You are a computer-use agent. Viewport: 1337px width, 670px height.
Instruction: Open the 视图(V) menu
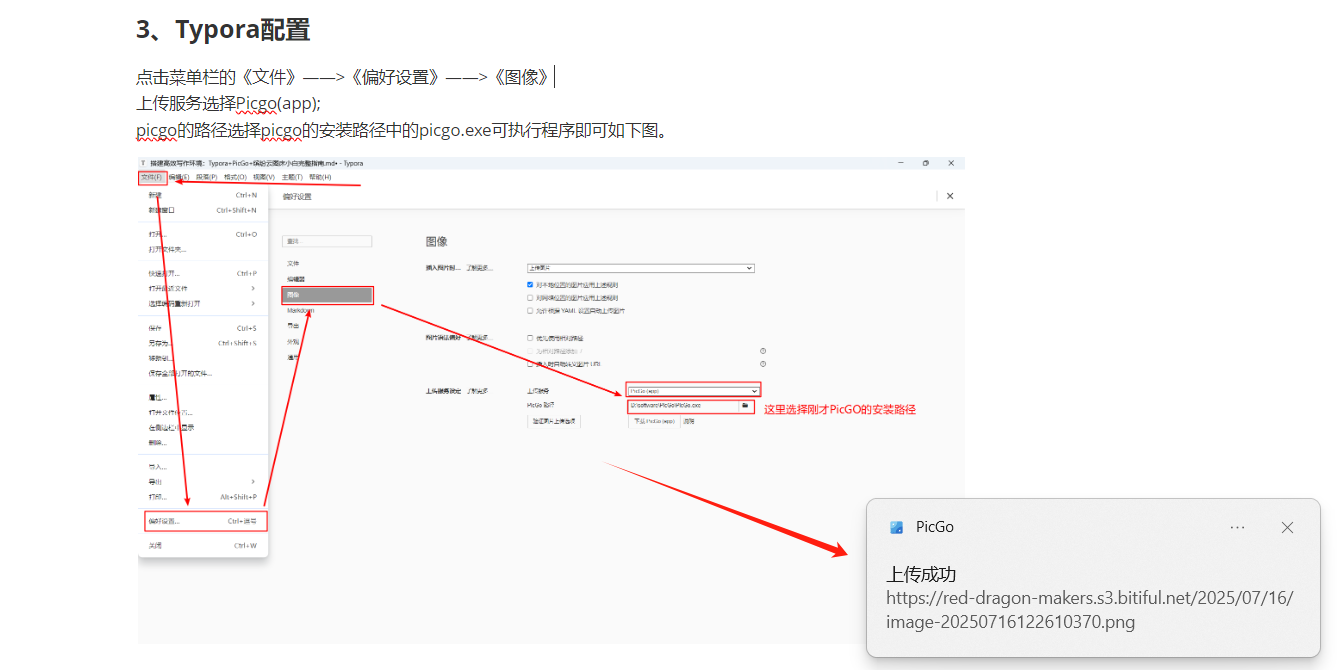click(264, 177)
